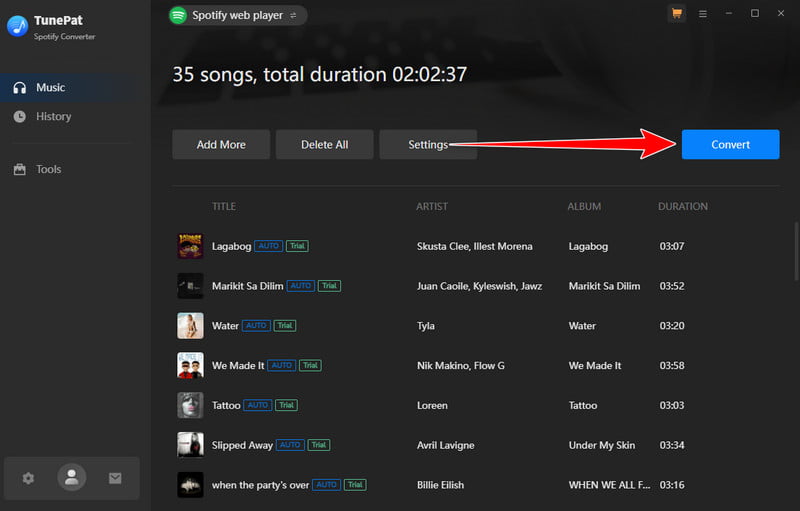Click artist name Billie Eilish

pos(440,485)
